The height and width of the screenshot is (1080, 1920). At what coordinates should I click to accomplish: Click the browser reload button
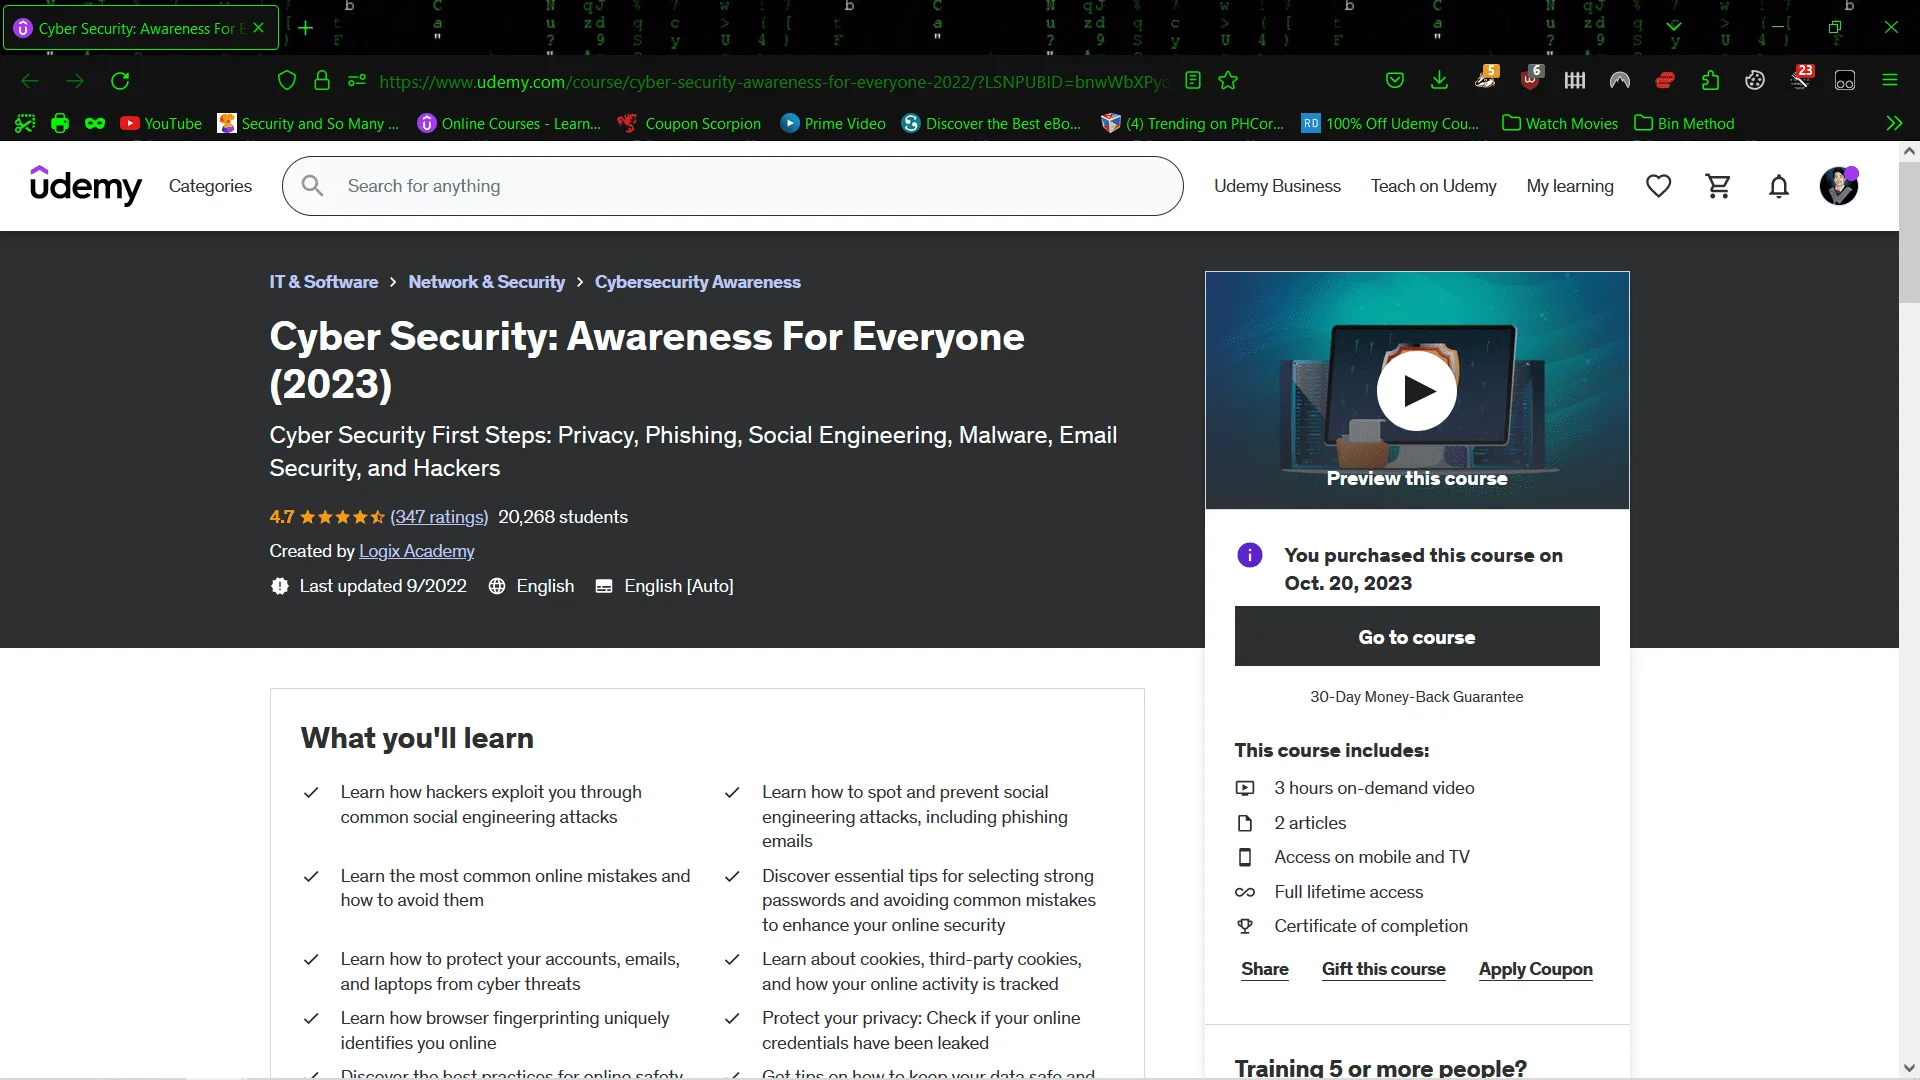pyautogui.click(x=120, y=81)
